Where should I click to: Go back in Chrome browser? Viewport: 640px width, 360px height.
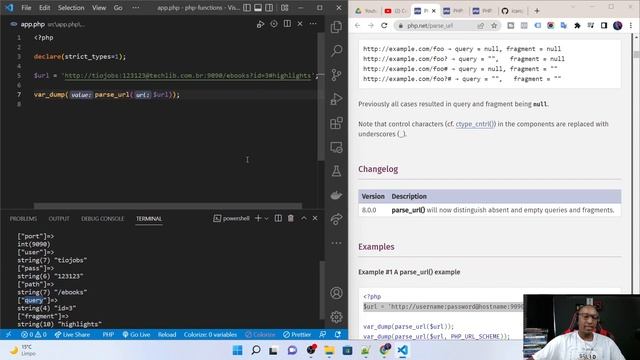tap(358, 26)
